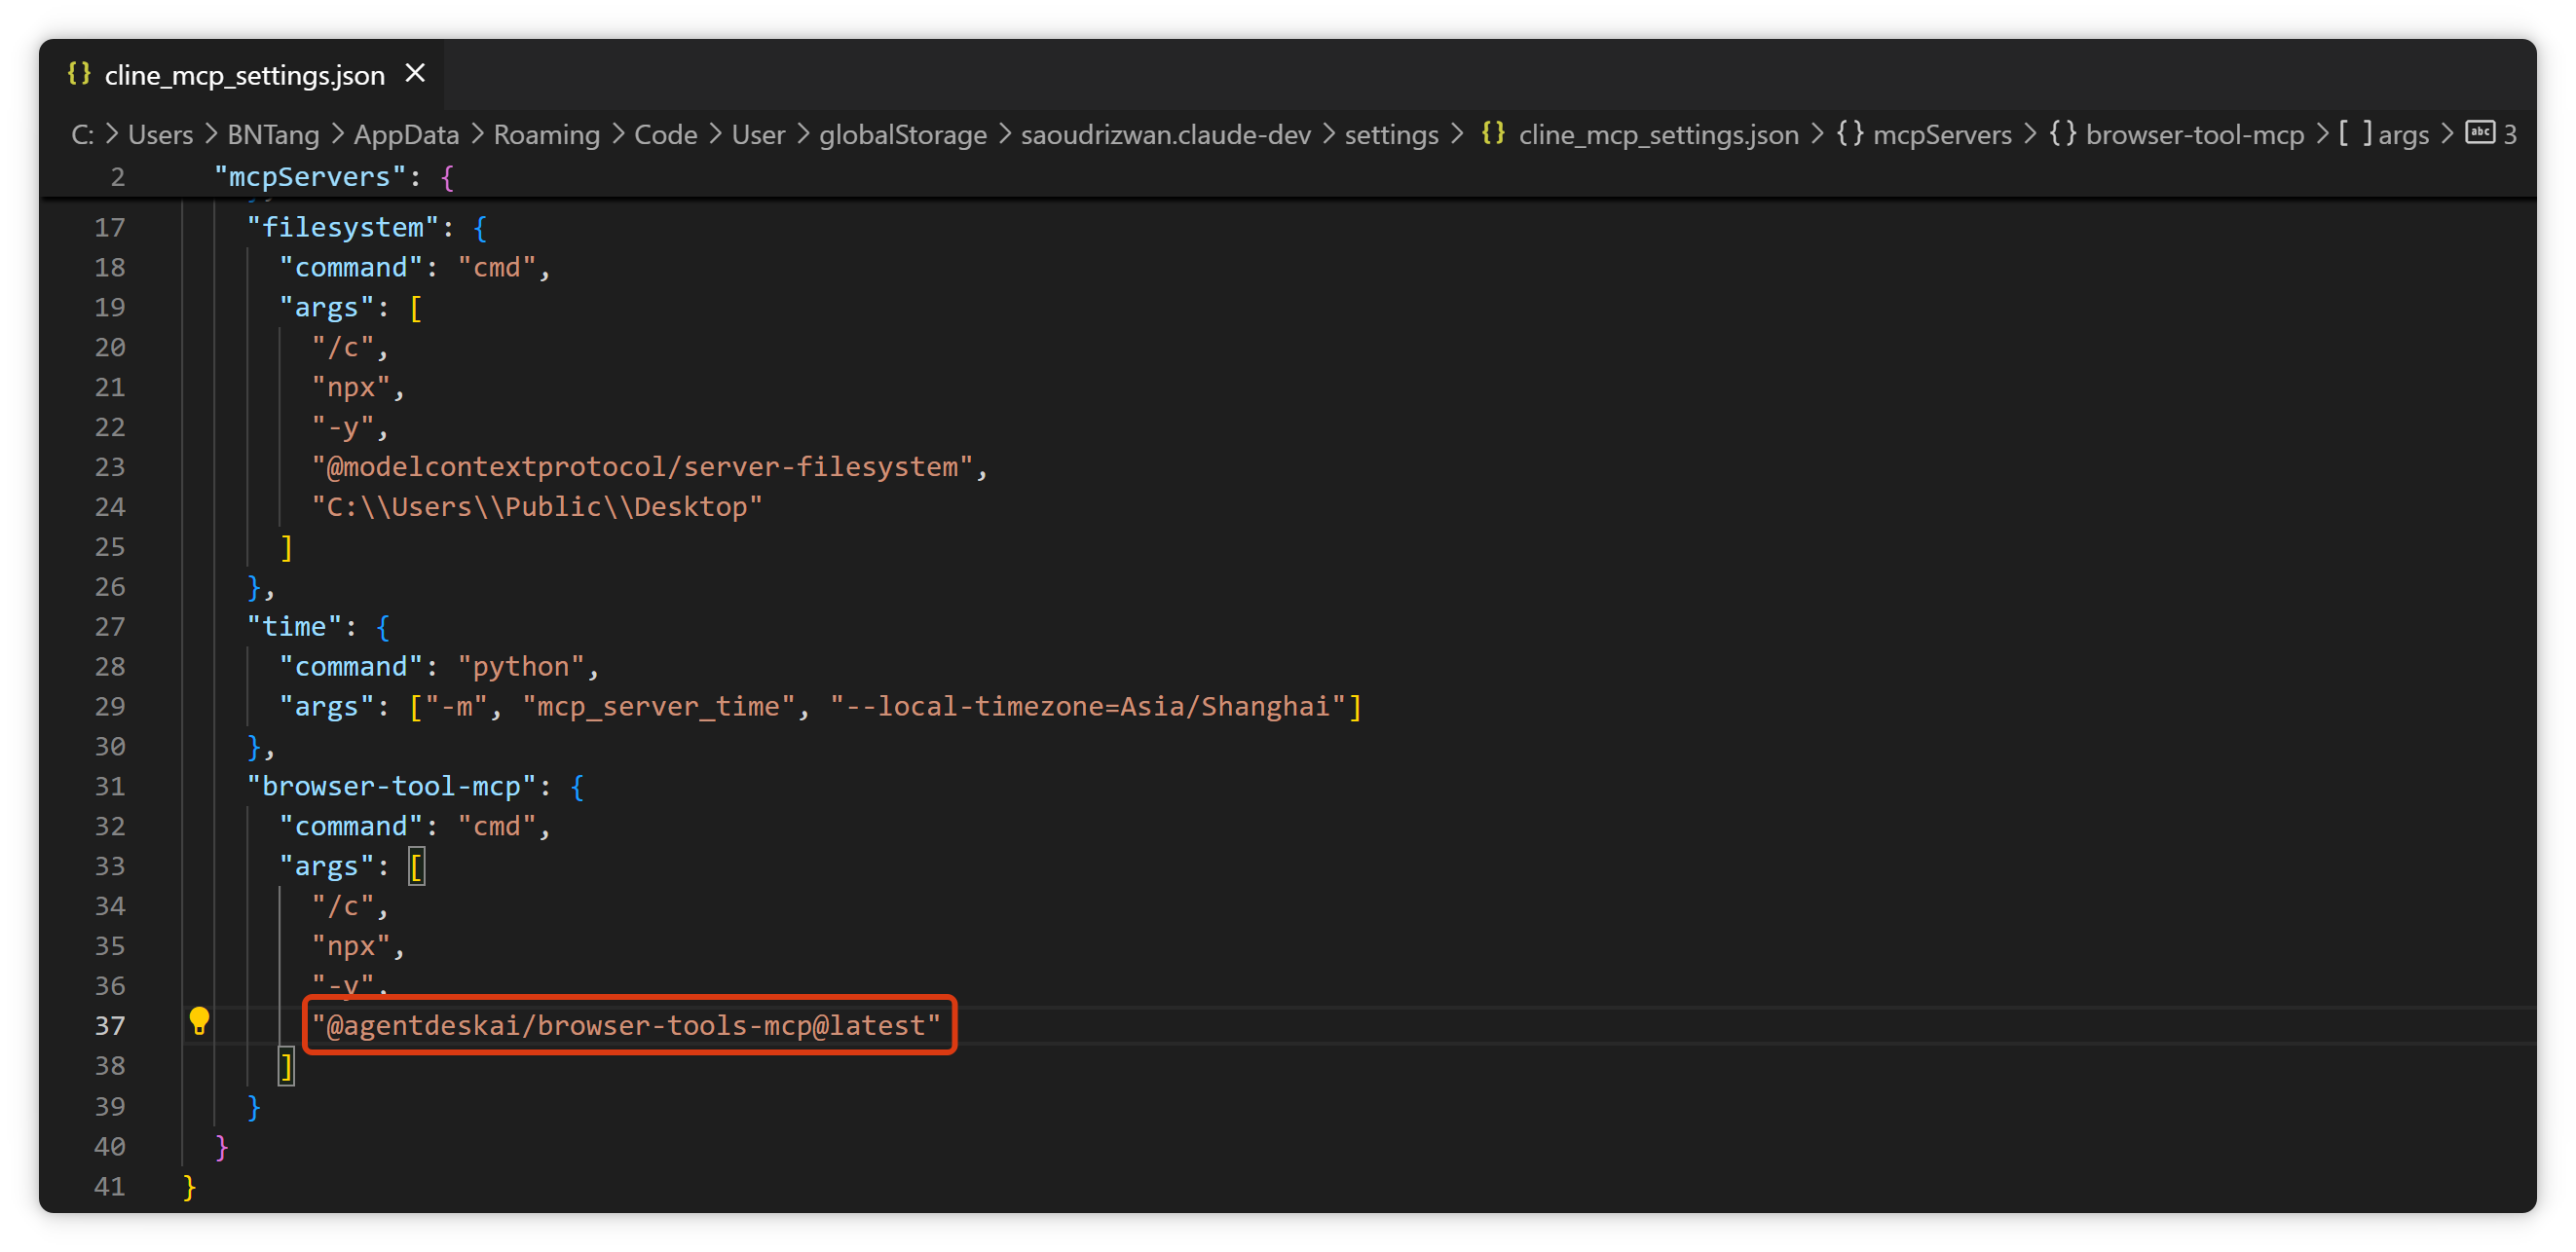Click the braces icon before cline_mcp_settings.json breadcrumb
This screenshot has width=2576, height=1252.
tap(1493, 134)
